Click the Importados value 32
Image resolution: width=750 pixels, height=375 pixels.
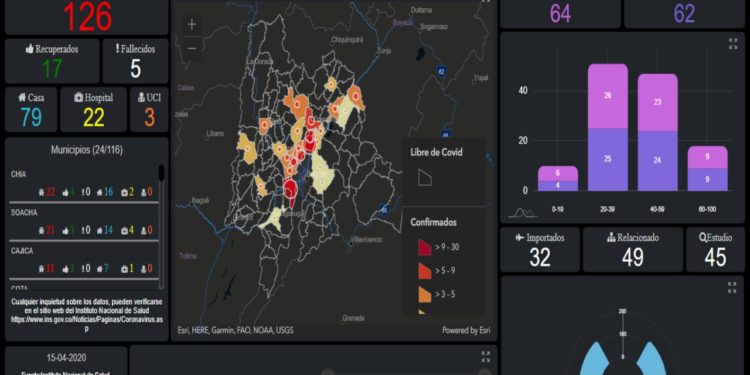point(540,257)
